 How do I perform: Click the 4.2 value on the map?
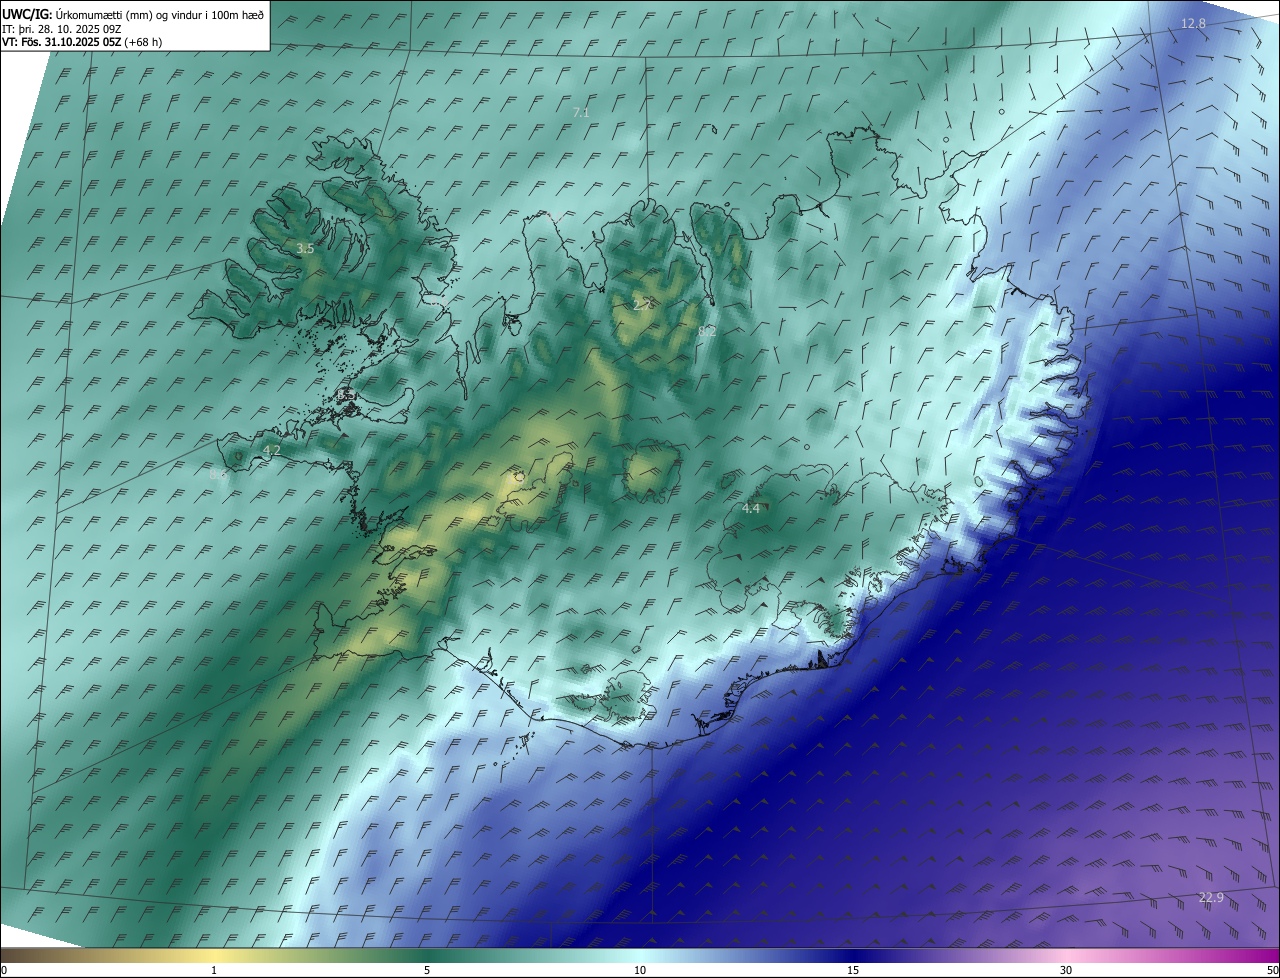(271, 451)
